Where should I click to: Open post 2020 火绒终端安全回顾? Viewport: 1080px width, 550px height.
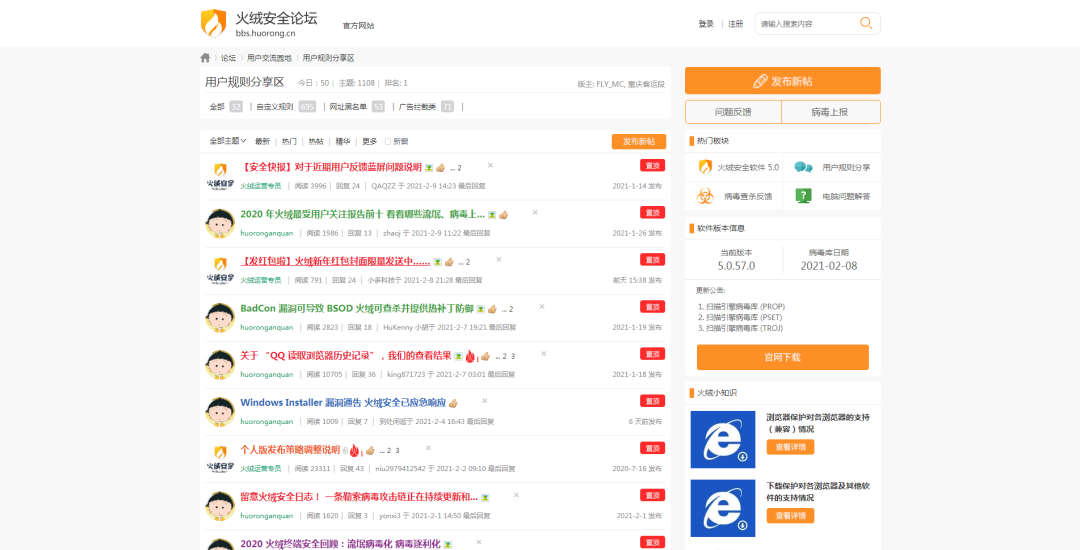click(x=340, y=544)
